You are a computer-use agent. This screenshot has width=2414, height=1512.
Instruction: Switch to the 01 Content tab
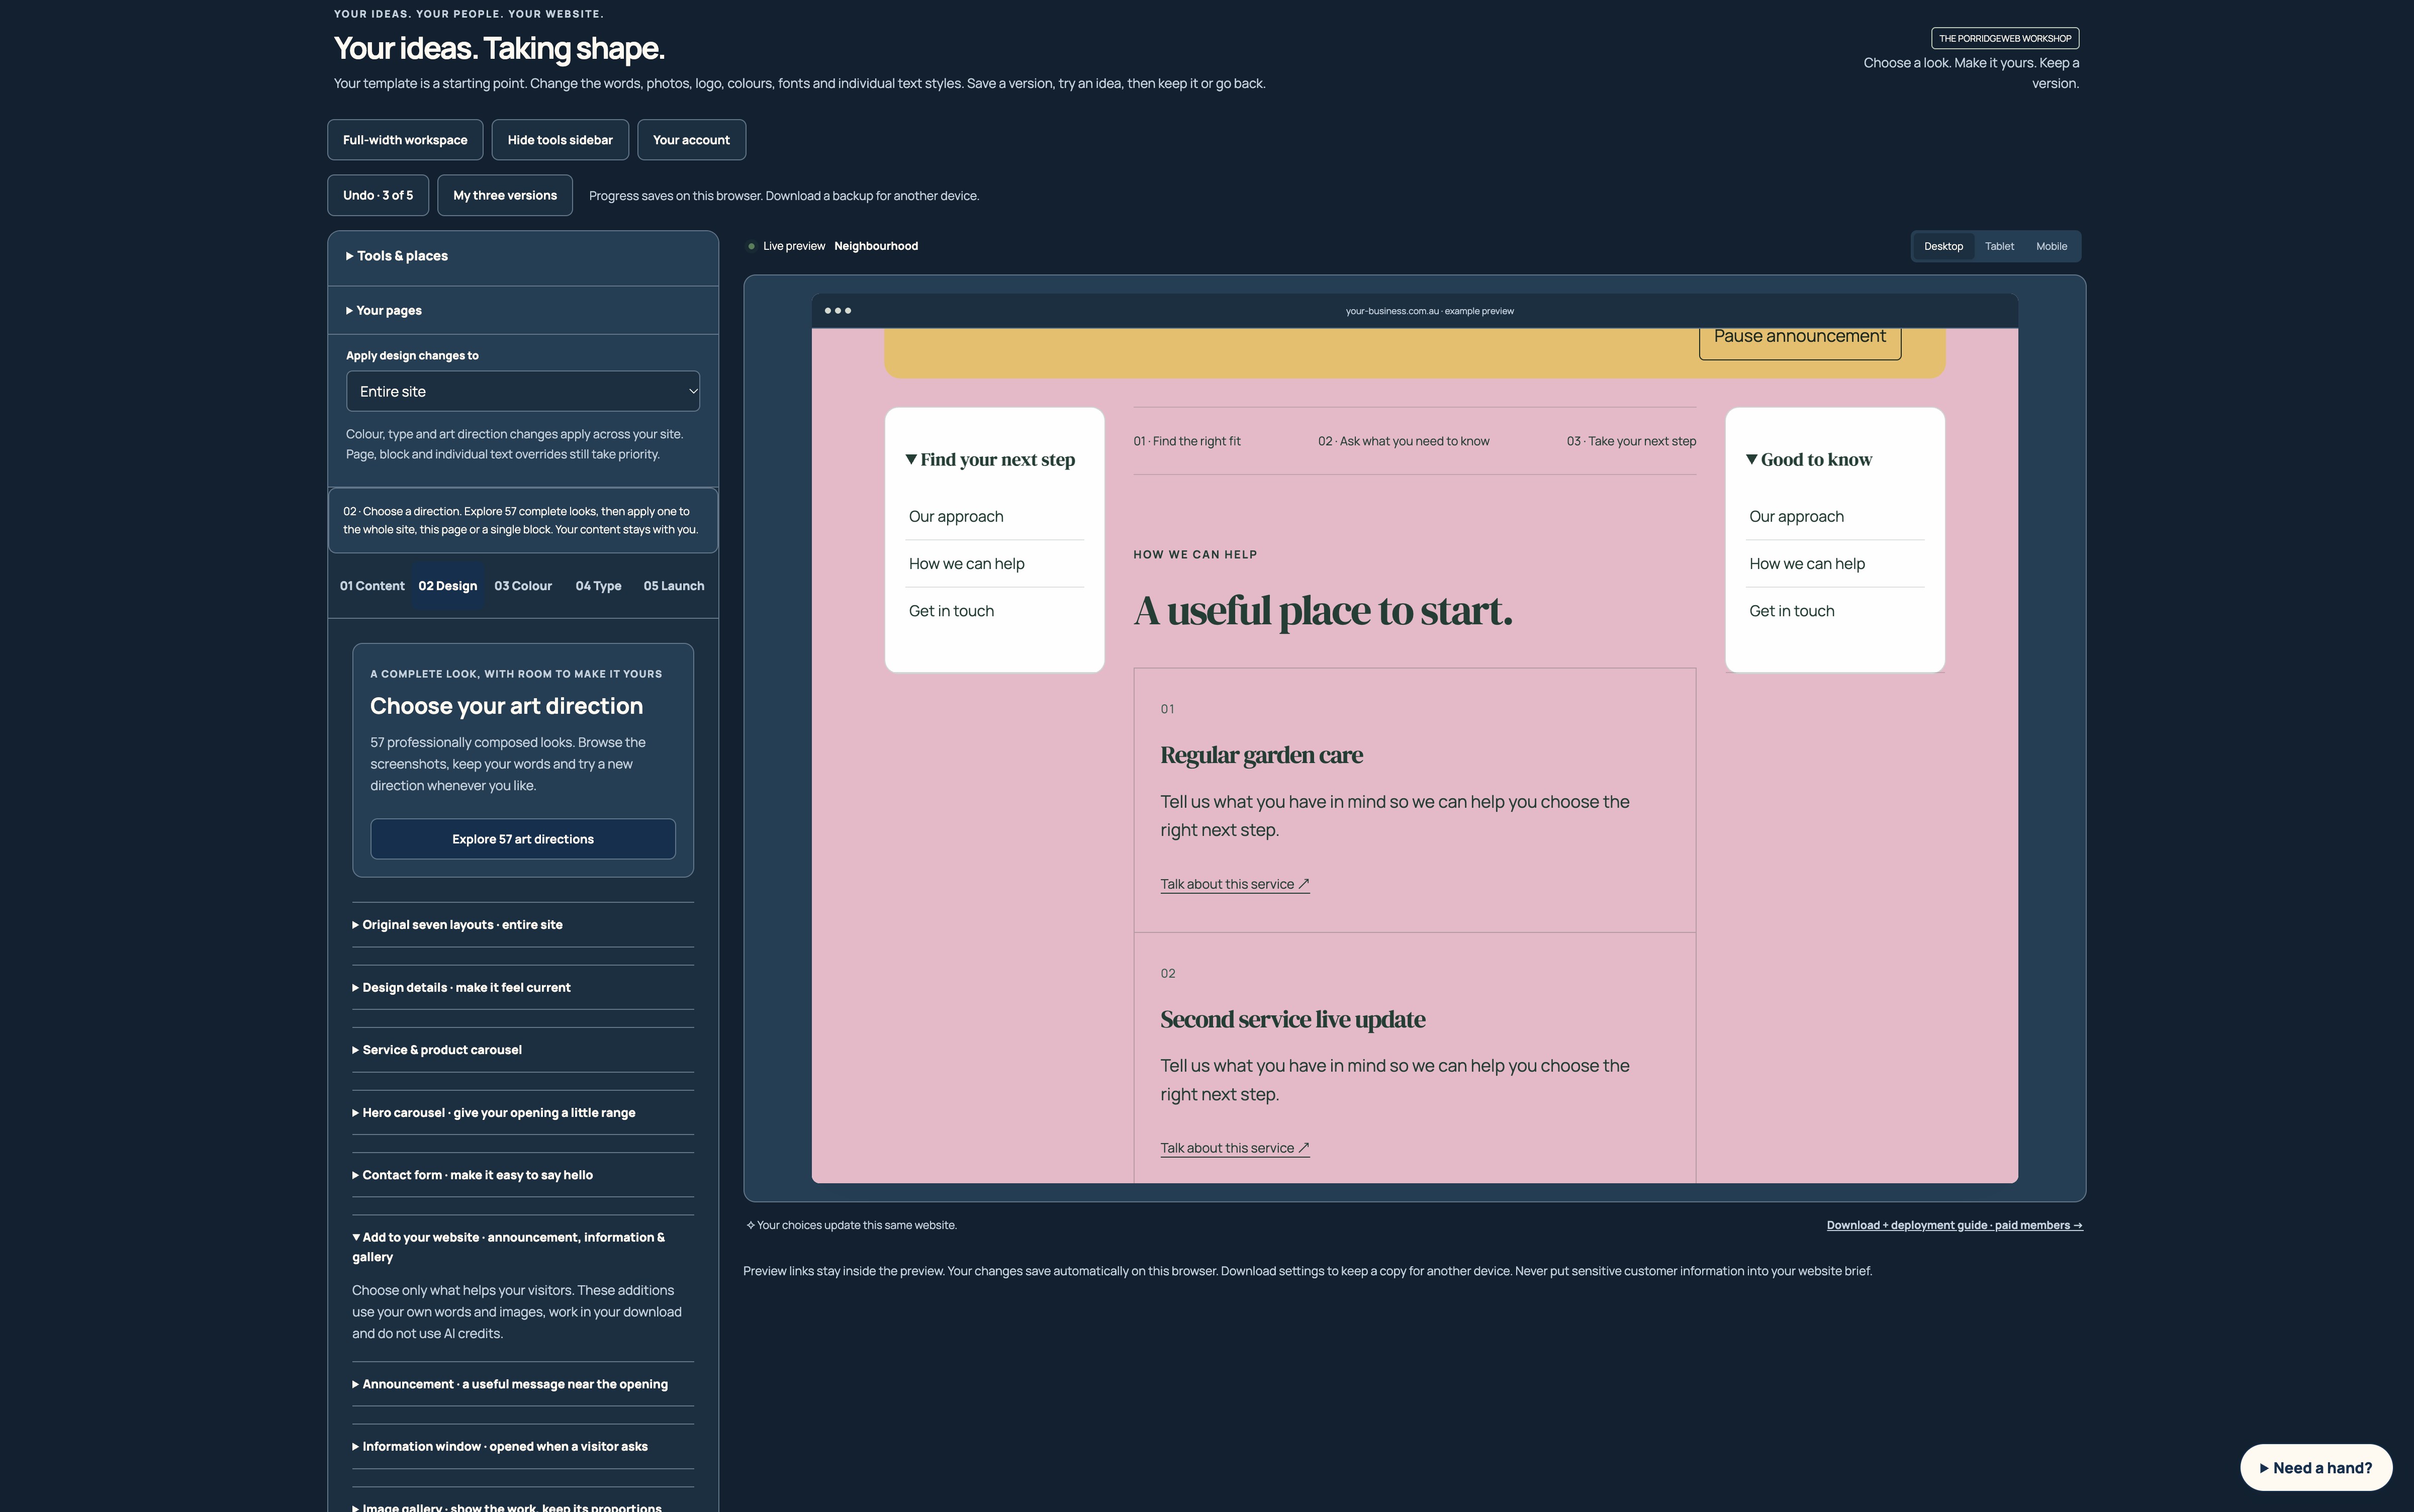coord(372,586)
